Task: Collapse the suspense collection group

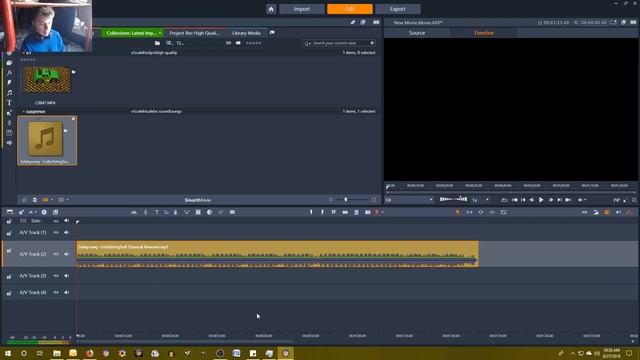Action: (x=23, y=111)
